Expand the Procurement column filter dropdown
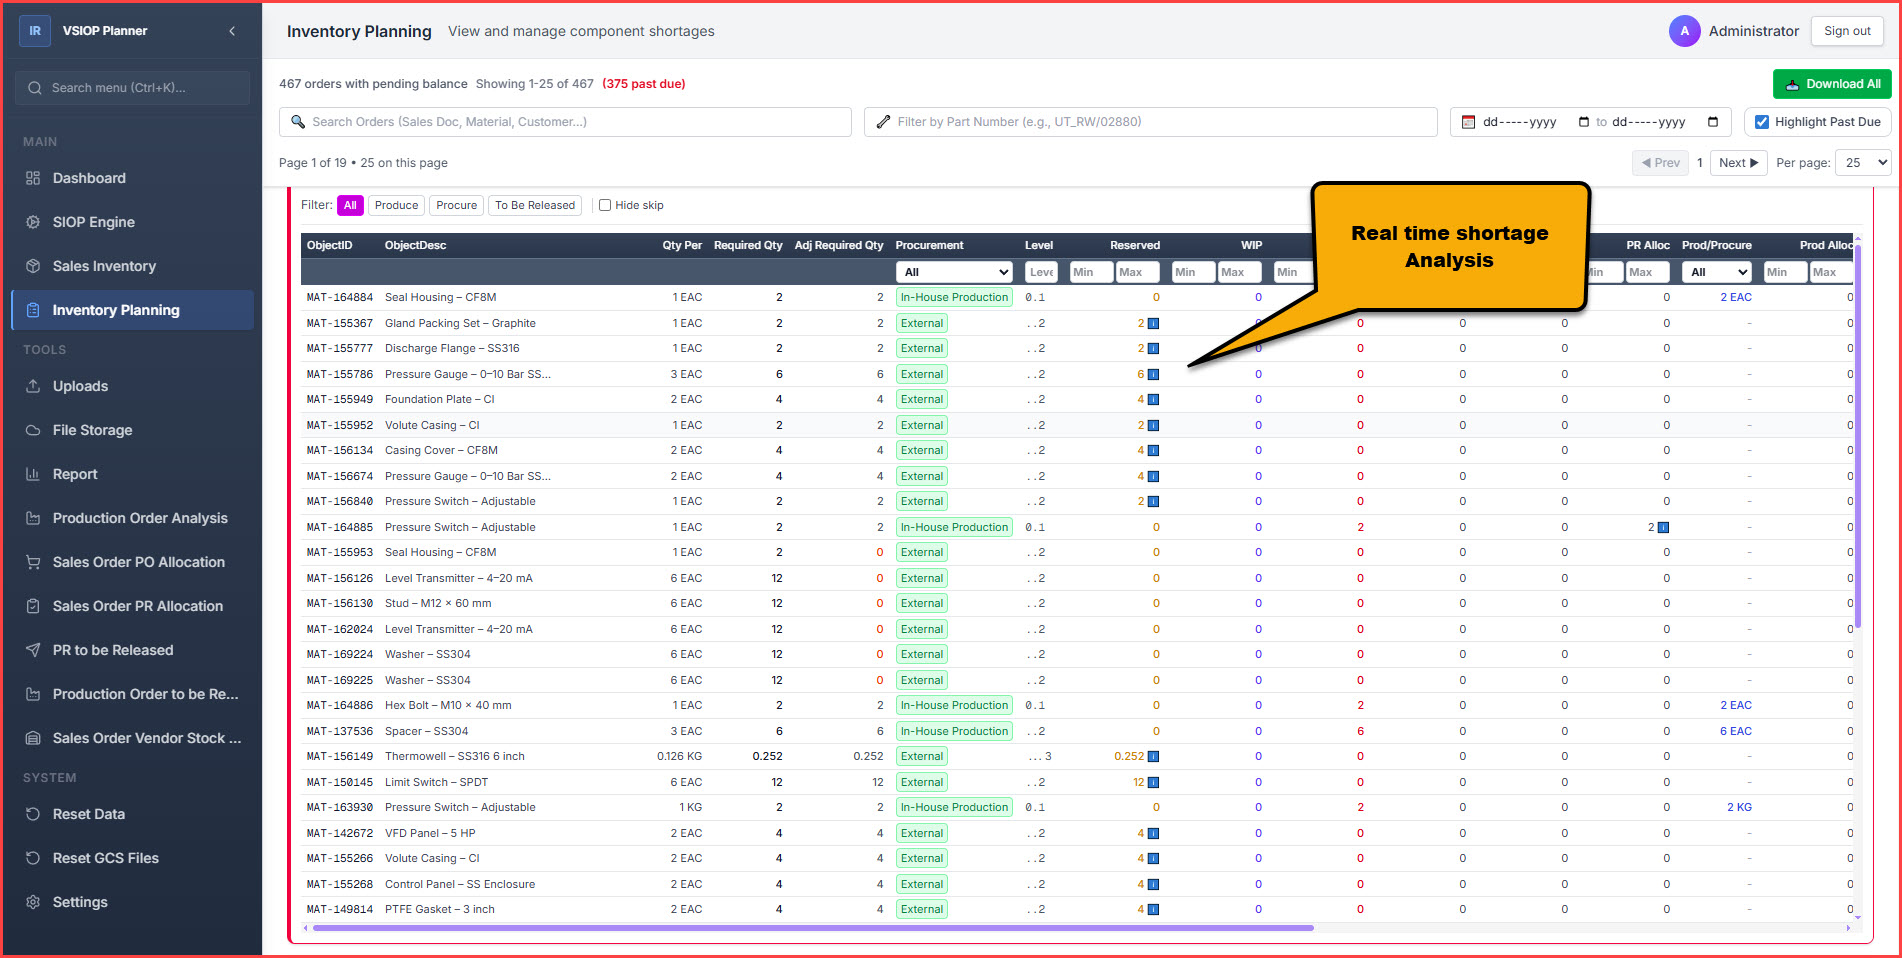1902x958 pixels. [955, 272]
